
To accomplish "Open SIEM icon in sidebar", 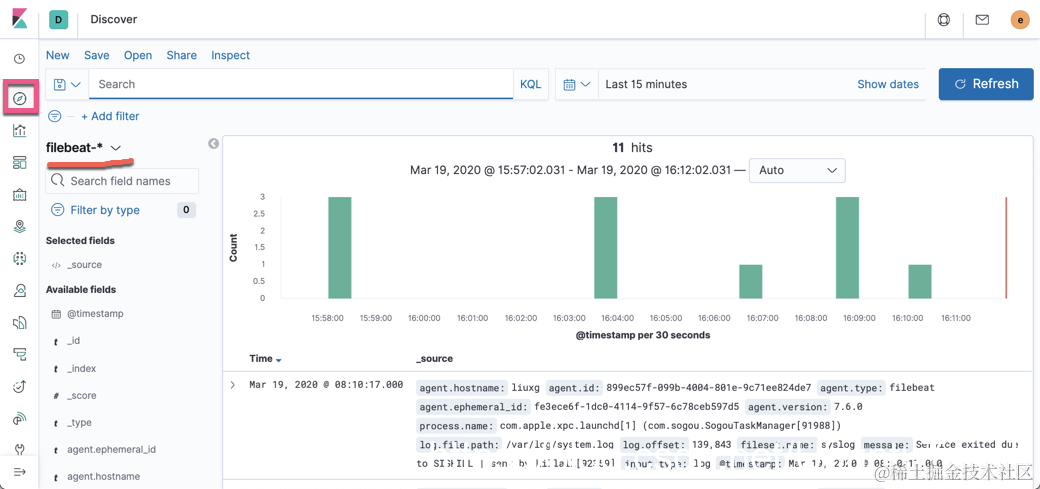I will 20,419.
